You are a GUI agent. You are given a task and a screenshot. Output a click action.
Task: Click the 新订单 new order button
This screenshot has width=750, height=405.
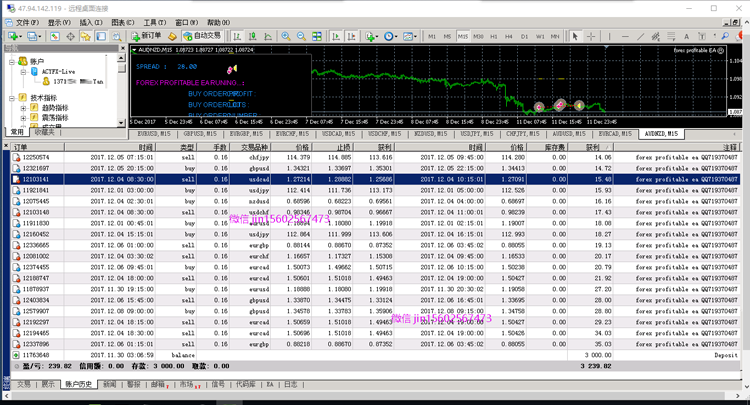pos(146,36)
